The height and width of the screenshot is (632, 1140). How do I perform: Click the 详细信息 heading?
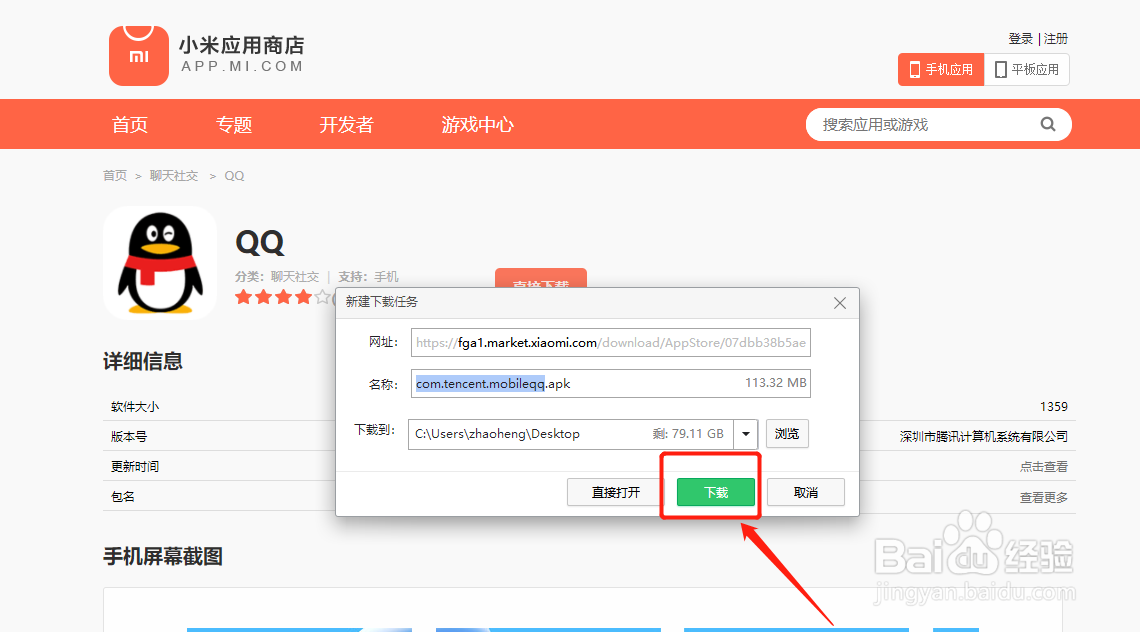click(x=142, y=361)
